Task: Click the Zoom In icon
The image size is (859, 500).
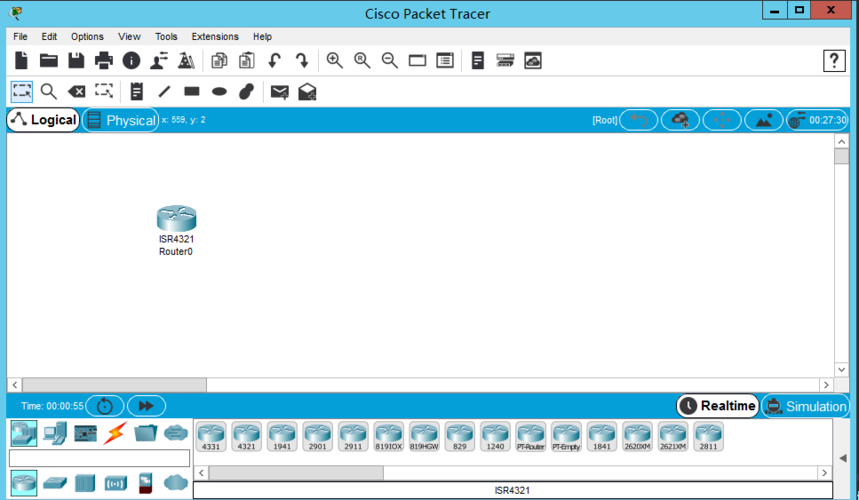Action: [335, 61]
